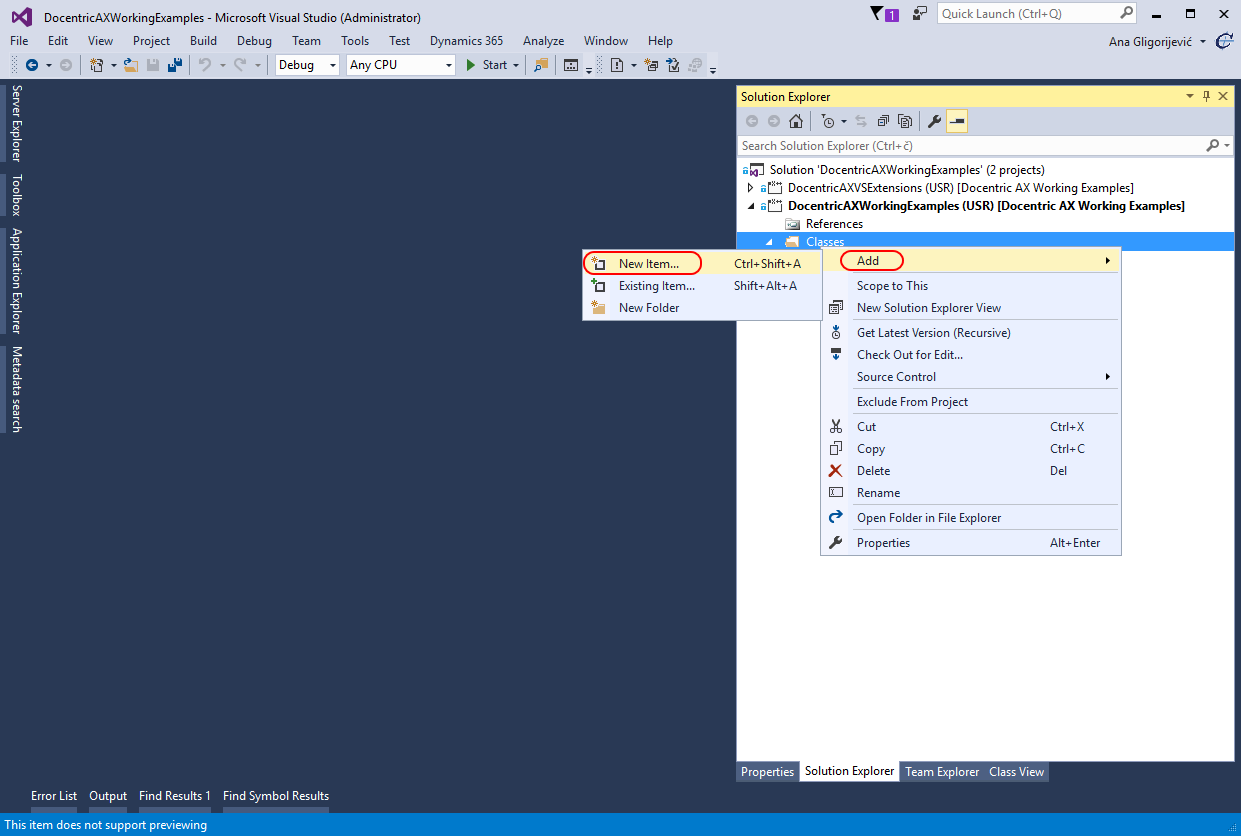Image resolution: width=1241 pixels, height=836 pixels.
Task: Click the New Project toolbar icon
Action: (97, 65)
